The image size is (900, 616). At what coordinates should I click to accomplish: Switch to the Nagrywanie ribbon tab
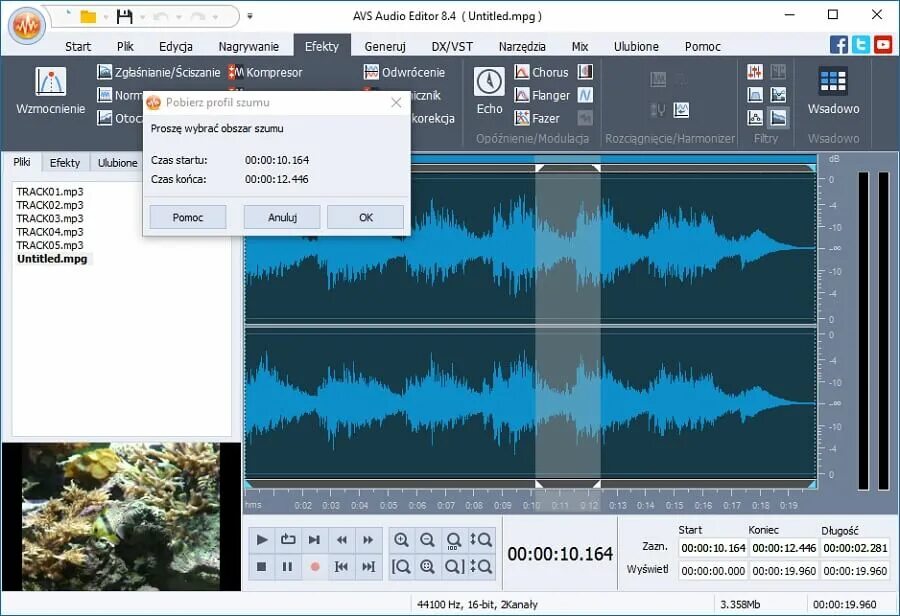pyautogui.click(x=249, y=47)
